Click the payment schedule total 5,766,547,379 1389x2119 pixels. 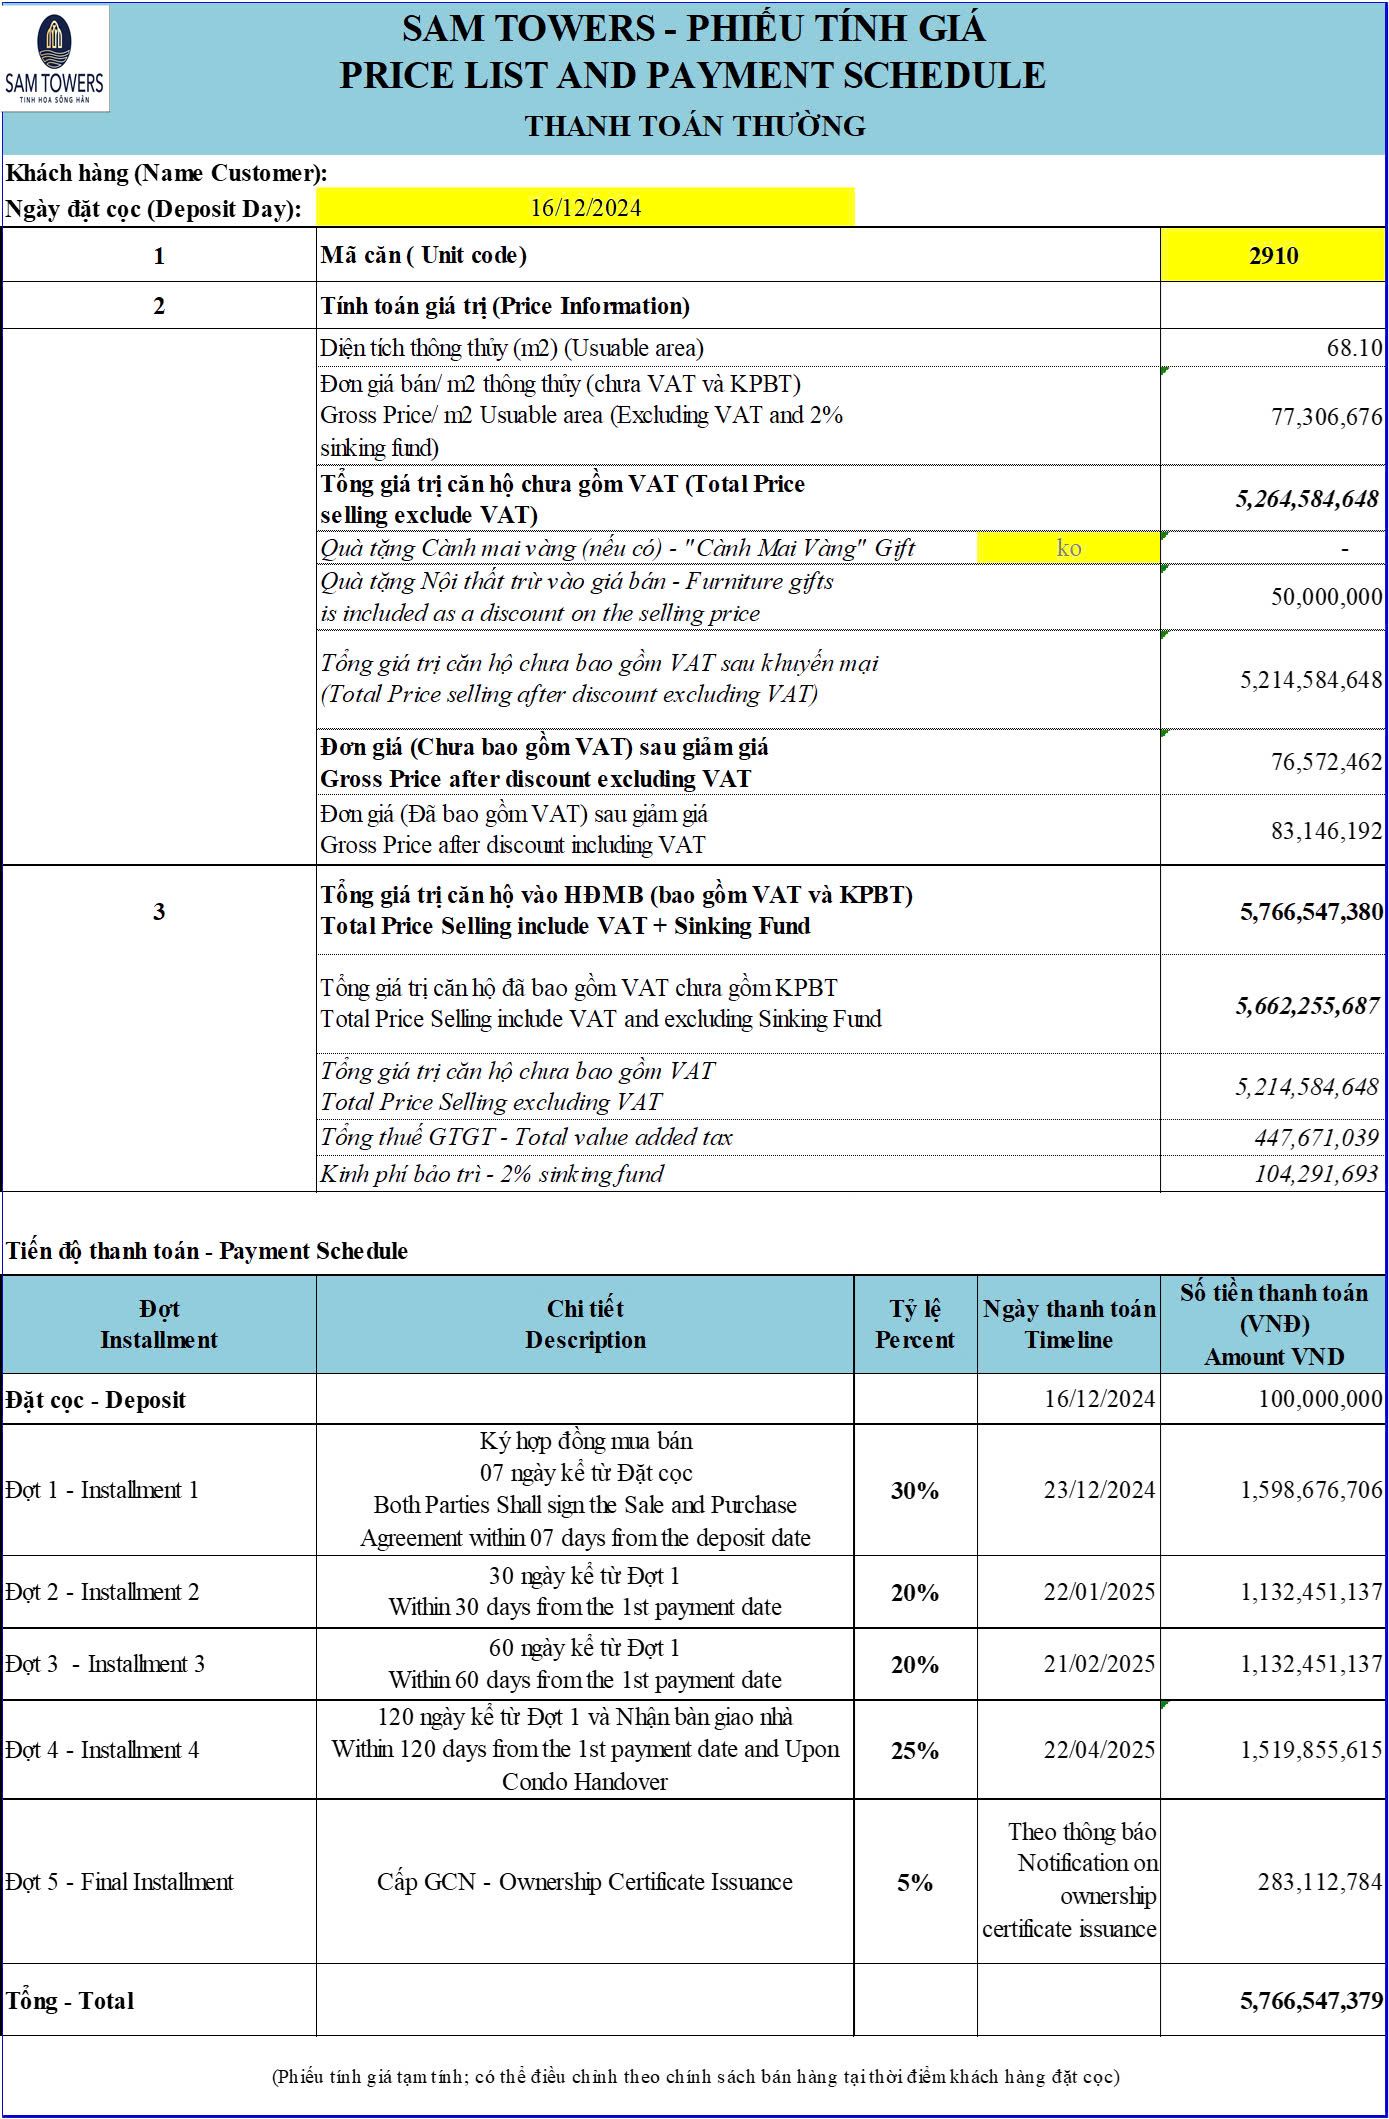[x=1311, y=2001]
